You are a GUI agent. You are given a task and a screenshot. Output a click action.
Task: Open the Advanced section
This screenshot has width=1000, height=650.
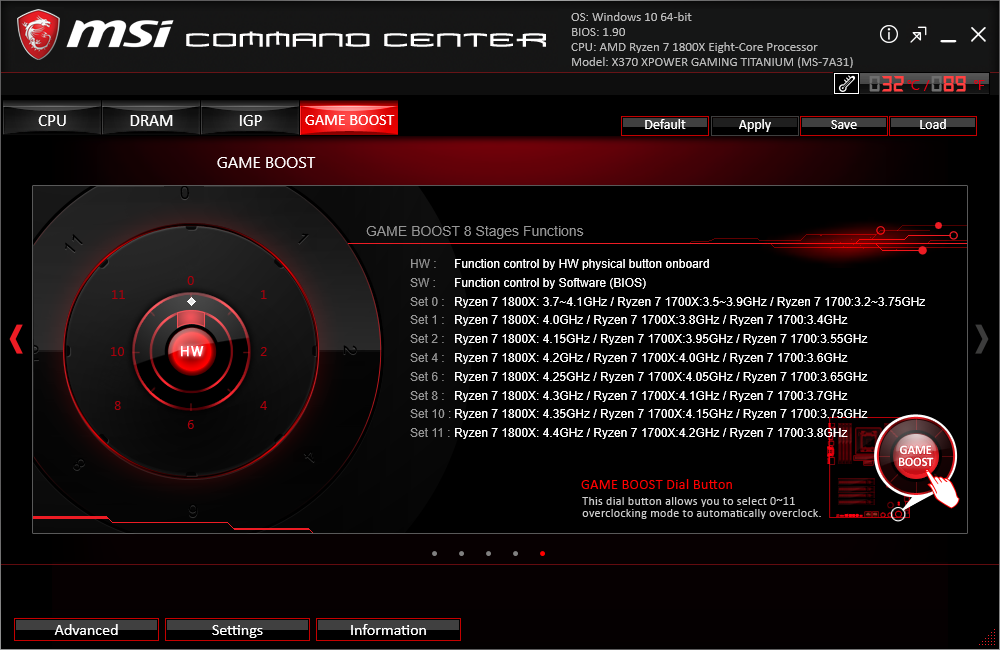click(x=86, y=630)
